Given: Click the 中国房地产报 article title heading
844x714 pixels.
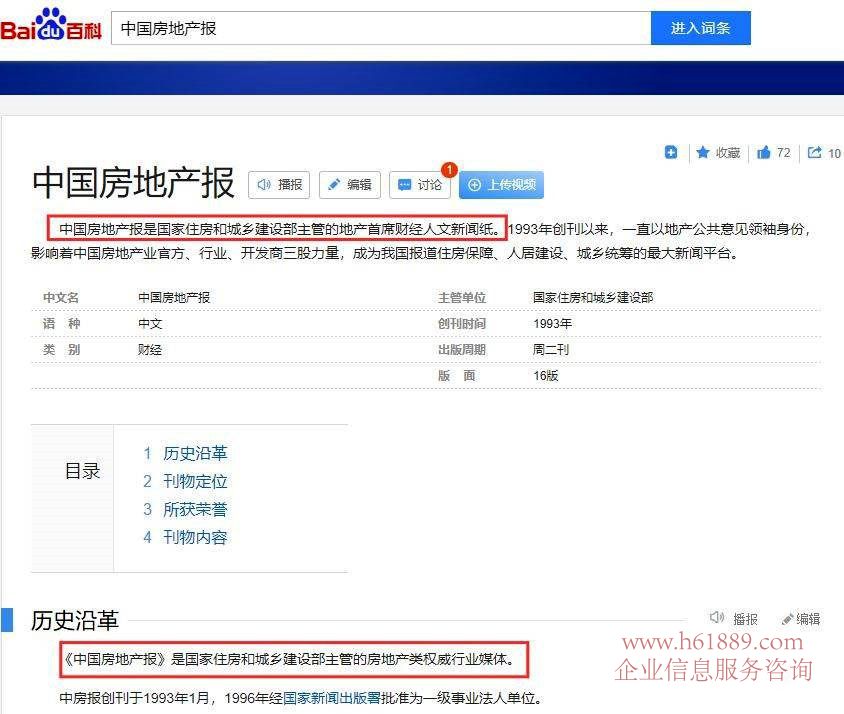Looking at the screenshot, I should click(x=133, y=184).
